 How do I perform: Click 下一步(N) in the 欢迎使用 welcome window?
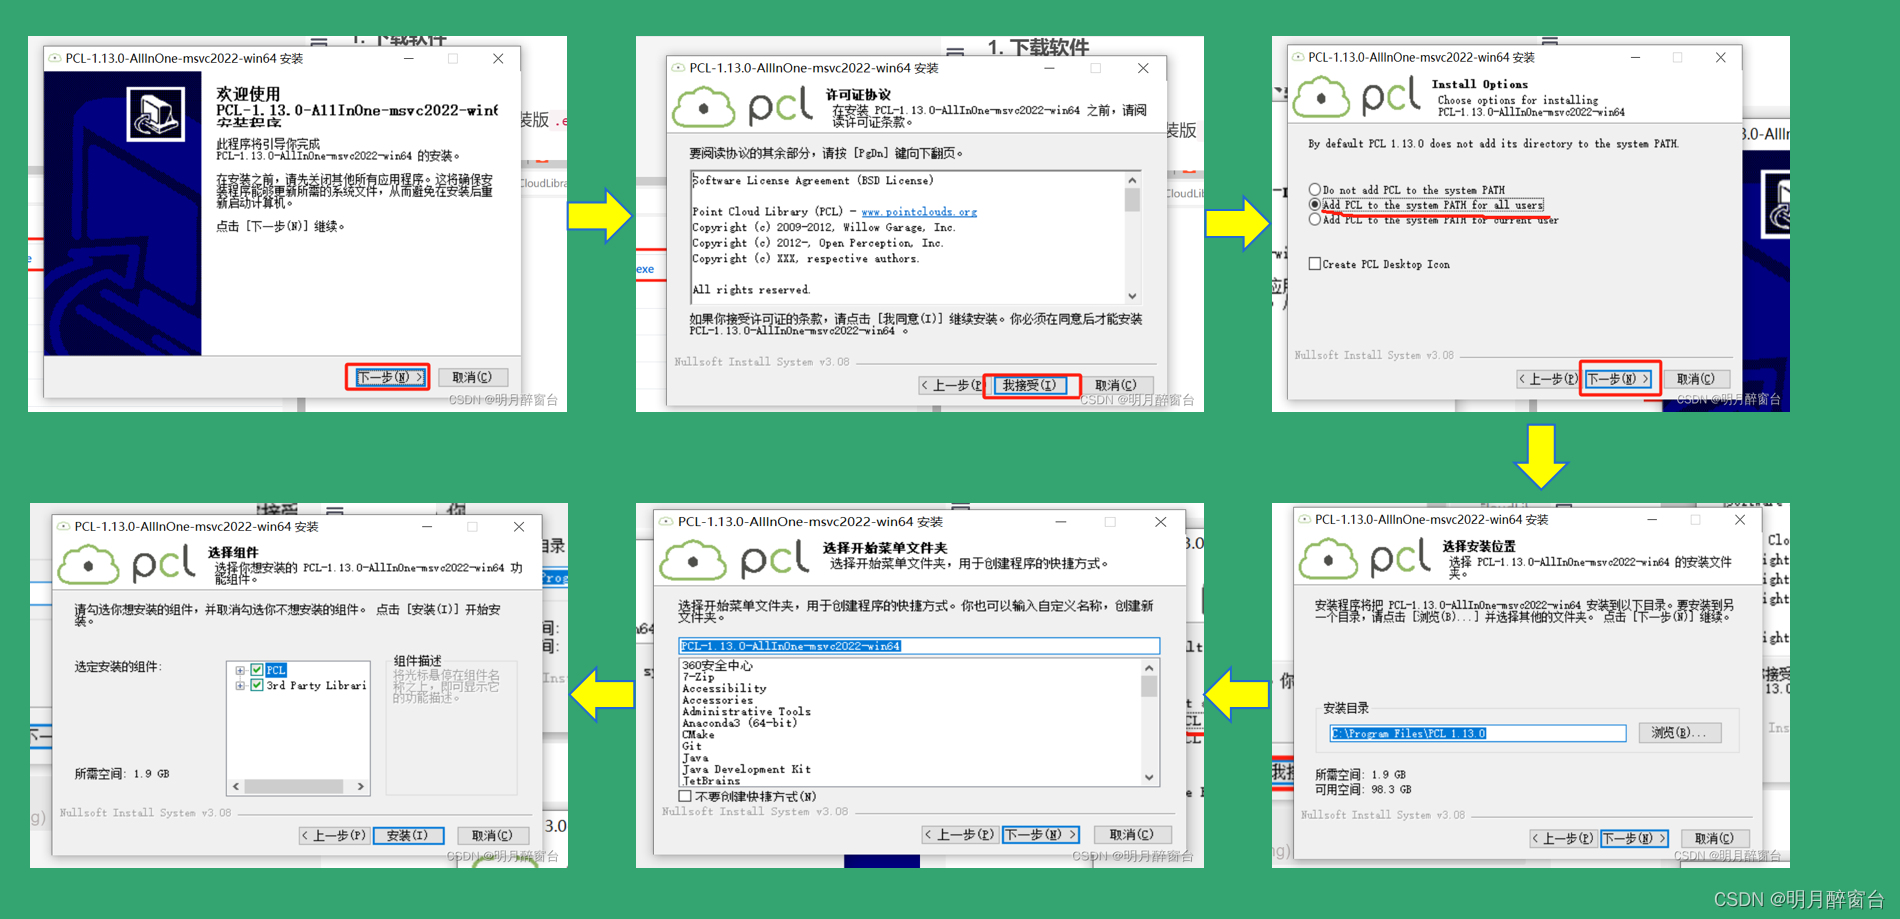tap(390, 377)
